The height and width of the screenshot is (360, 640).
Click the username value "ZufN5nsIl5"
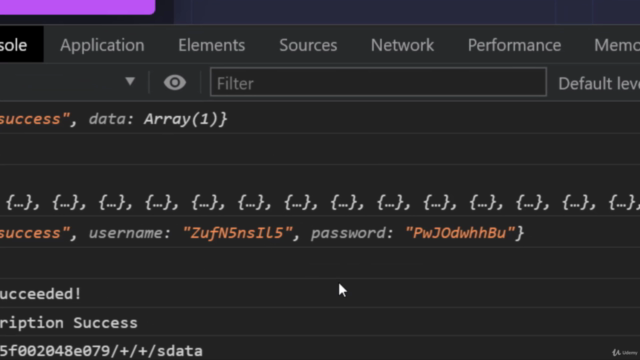pos(238,233)
